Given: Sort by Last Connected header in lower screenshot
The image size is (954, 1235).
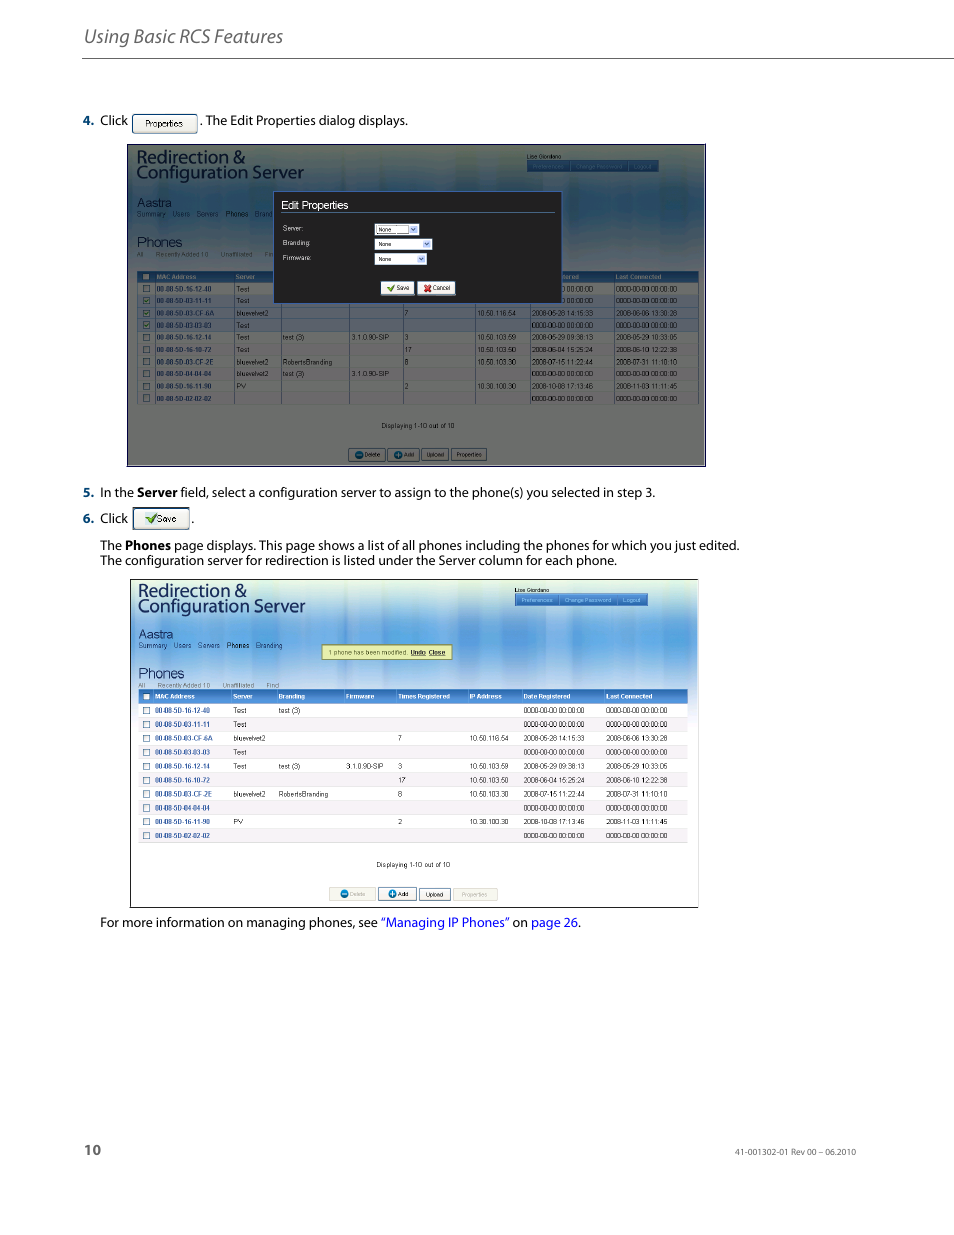Looking at the screenshot, I should pyautogui.click(x=629, y=696).
